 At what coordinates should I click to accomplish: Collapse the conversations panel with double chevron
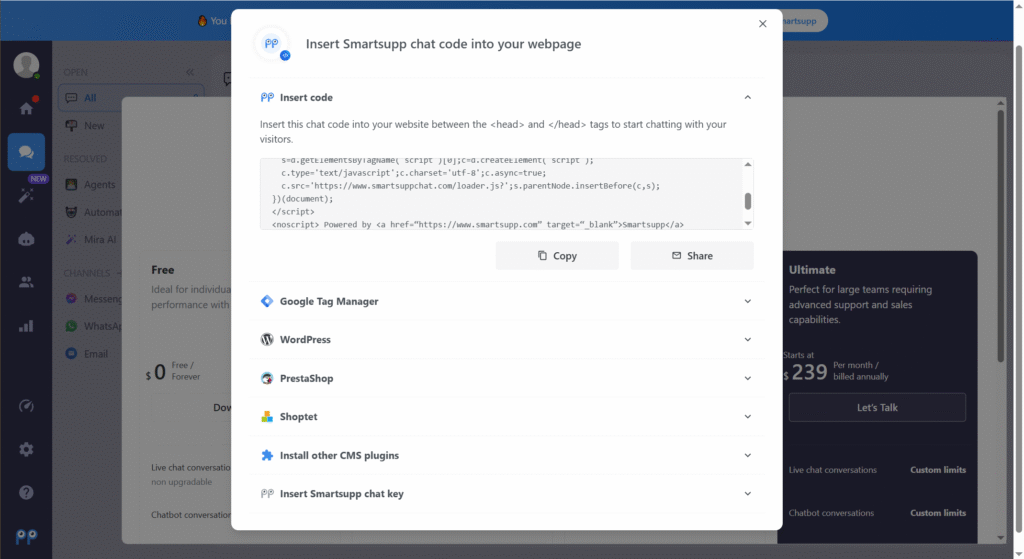click(189, 72)
